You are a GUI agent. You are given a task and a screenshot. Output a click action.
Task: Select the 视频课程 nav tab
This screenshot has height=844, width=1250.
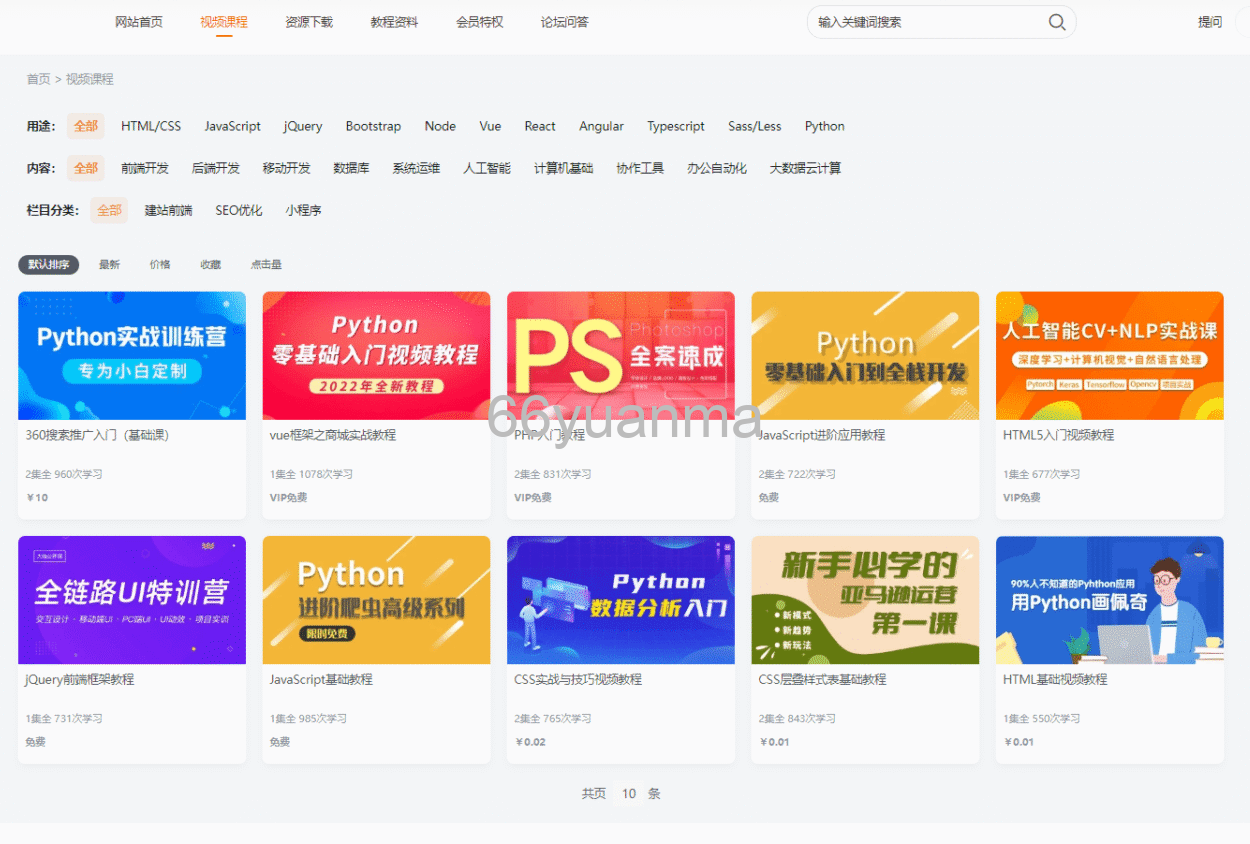(x=224, y=22)
